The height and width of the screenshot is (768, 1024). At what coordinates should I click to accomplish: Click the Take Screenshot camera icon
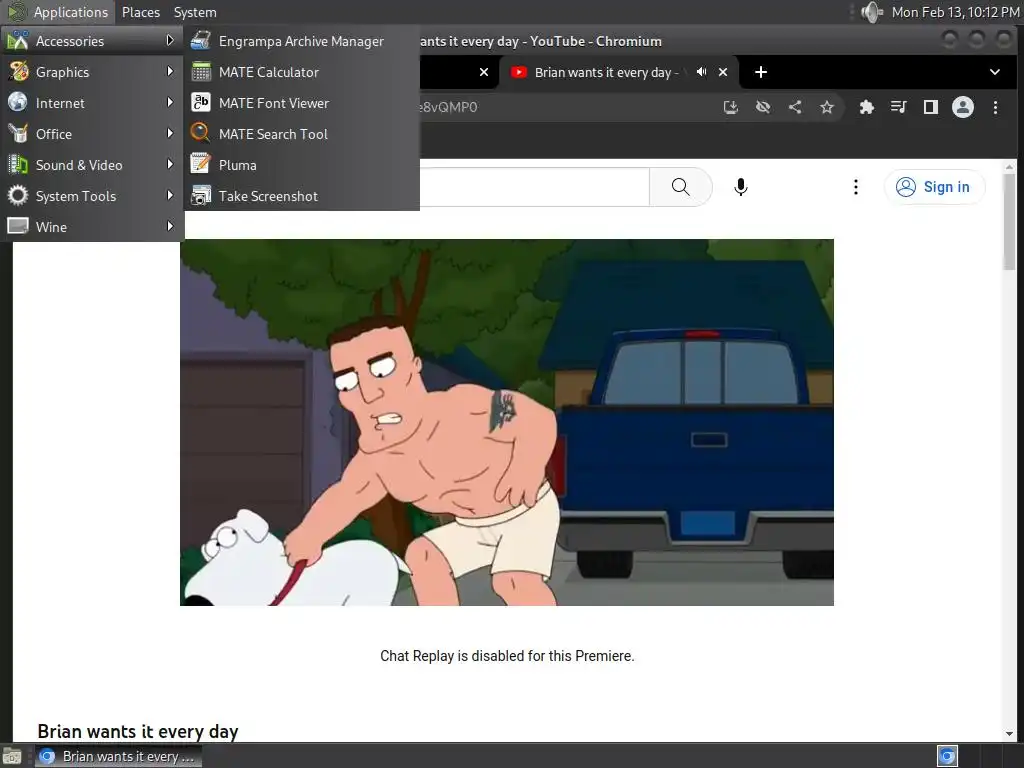(200, 195)
